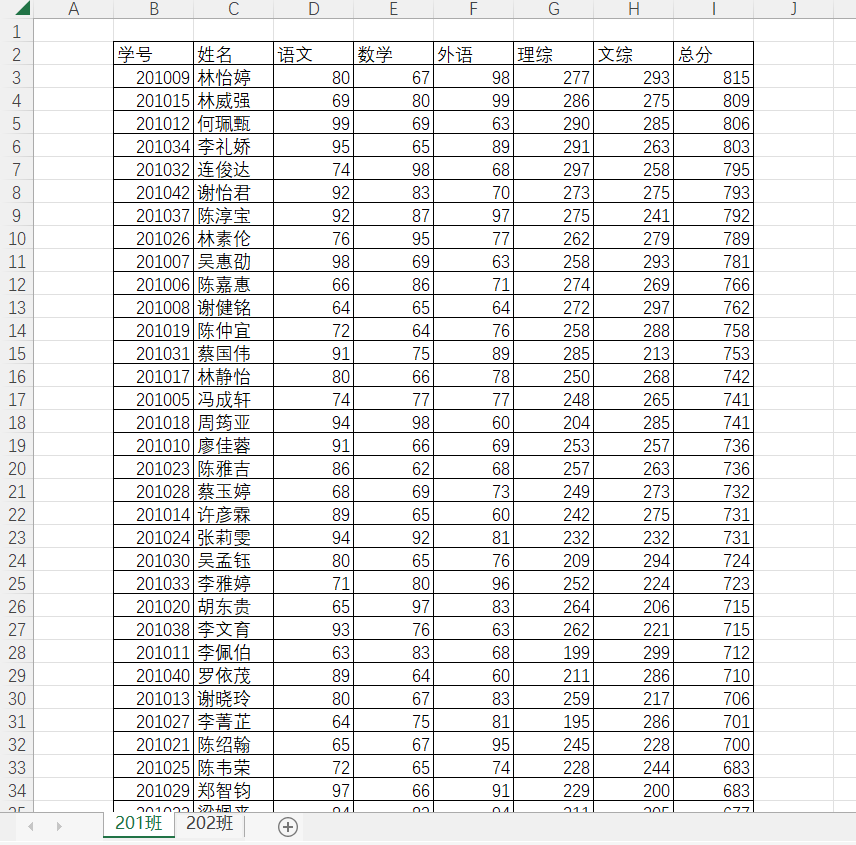This screenshot has height=845, width=856.
Task: Select student ID cell 201007
Action: tap(153, 261)
